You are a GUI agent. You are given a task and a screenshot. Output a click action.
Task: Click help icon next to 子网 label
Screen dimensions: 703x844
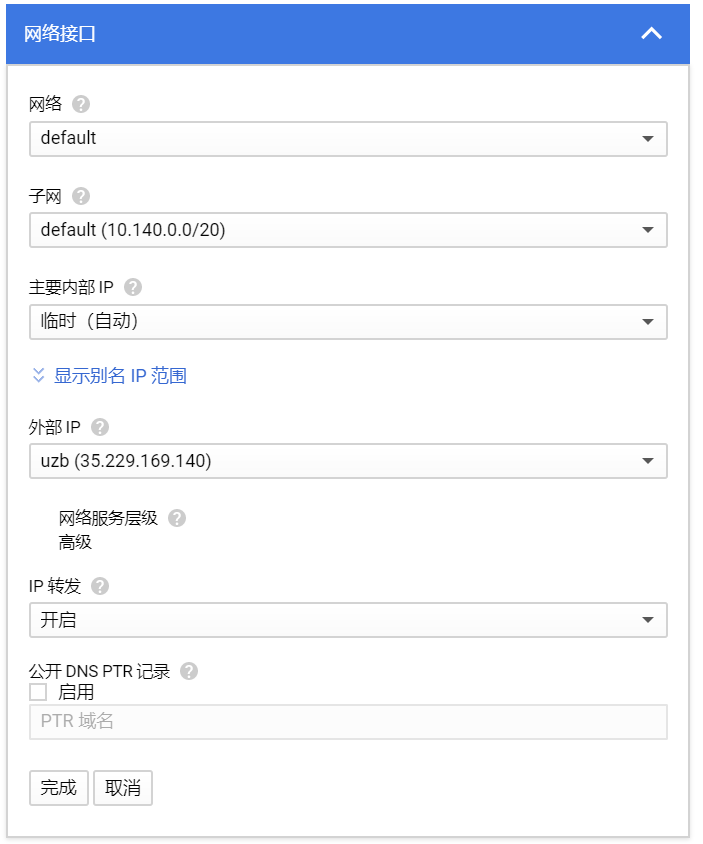coord(81,196)
